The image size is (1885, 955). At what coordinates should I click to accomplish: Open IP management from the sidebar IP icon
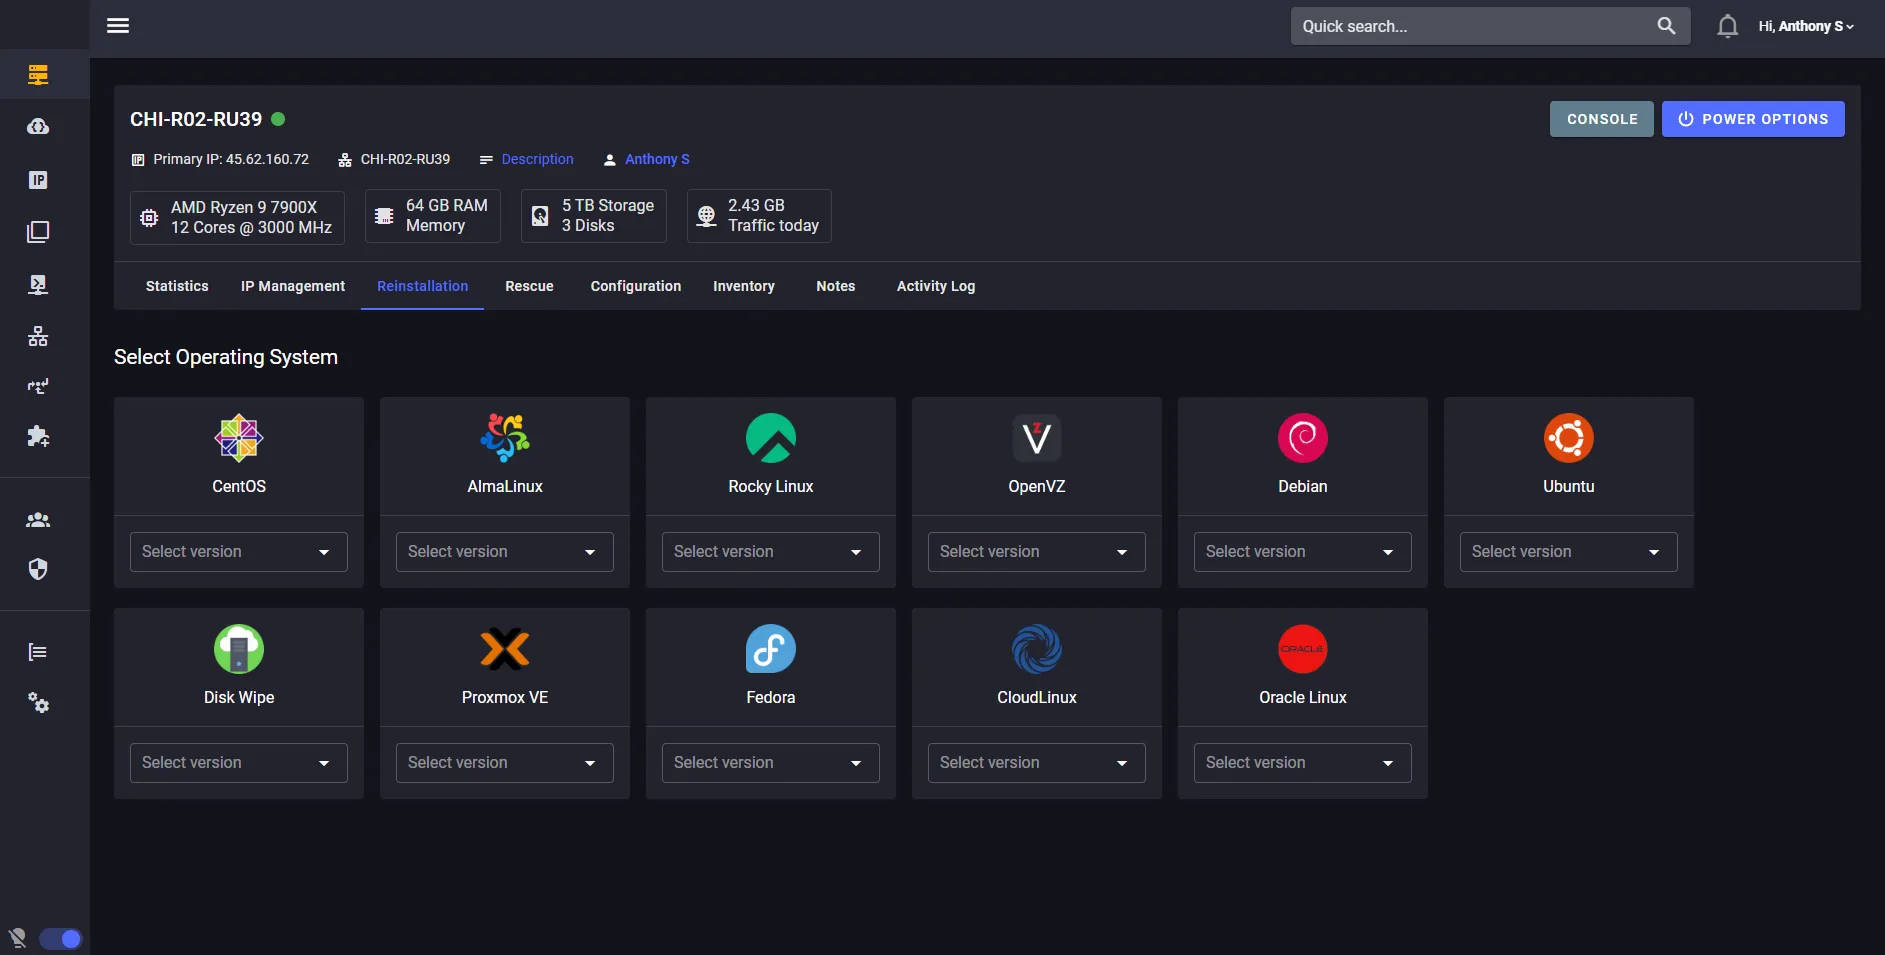click(38, 180)
